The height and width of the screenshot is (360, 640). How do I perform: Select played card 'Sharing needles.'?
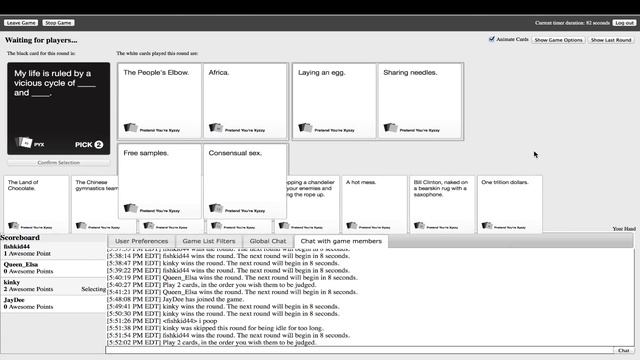420,101
